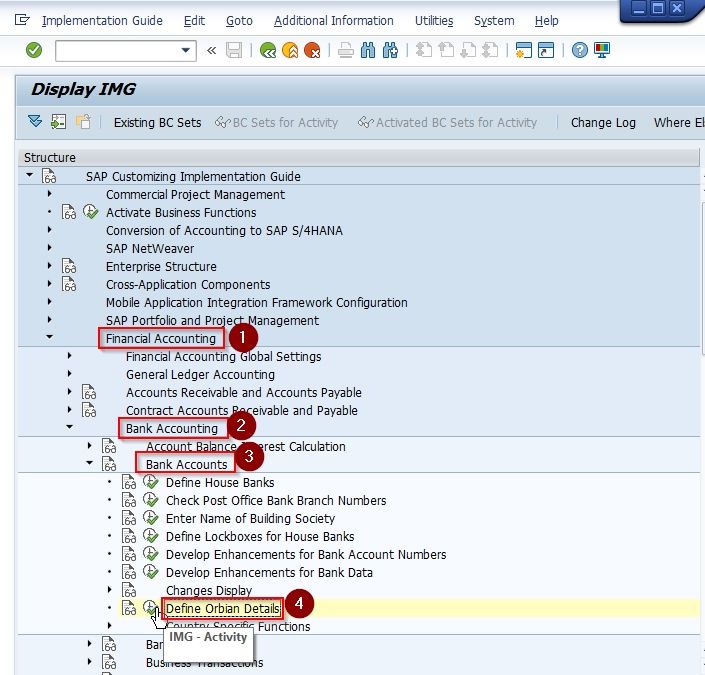Collapse the Bank Accounts node
Screen dimensions: 705x675
coord(89,463)
